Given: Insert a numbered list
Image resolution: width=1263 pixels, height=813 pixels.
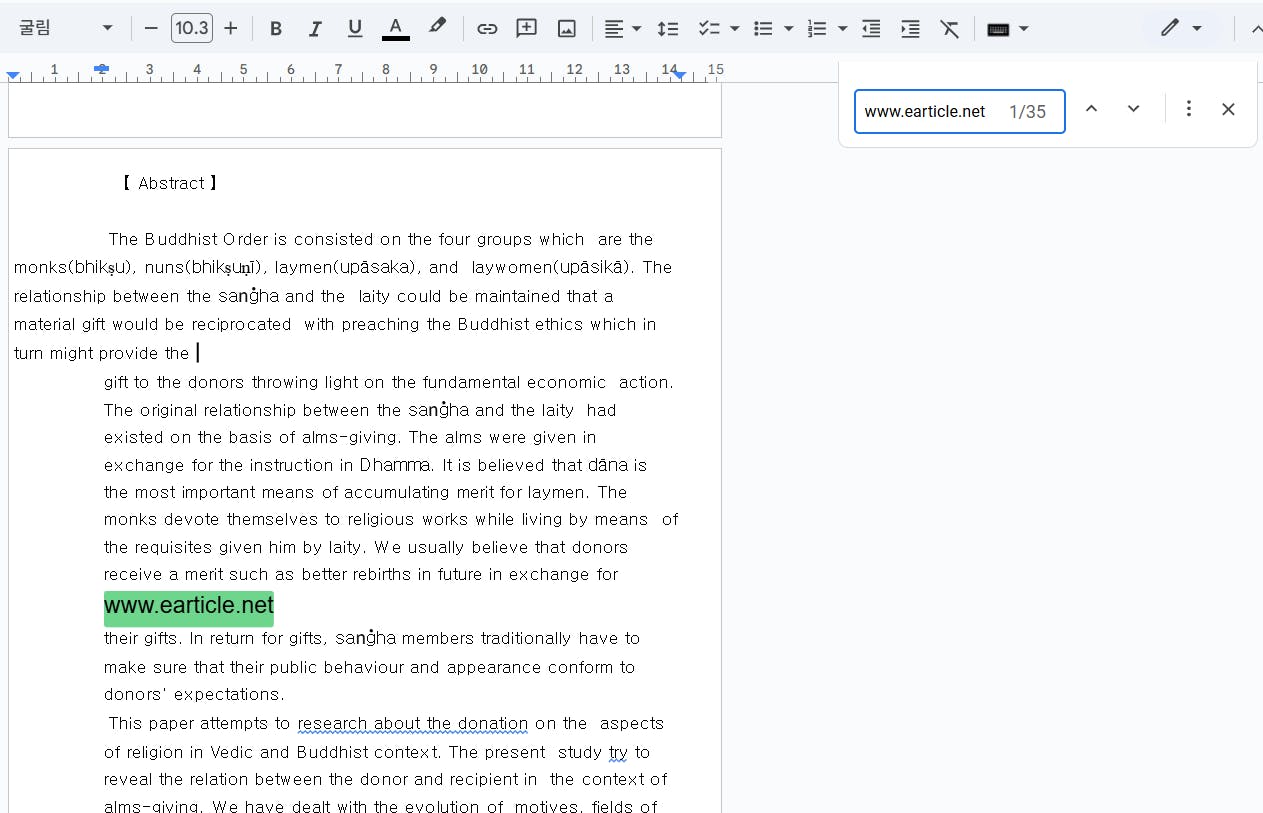Looking at the screenshot, I should pos(817,29).
